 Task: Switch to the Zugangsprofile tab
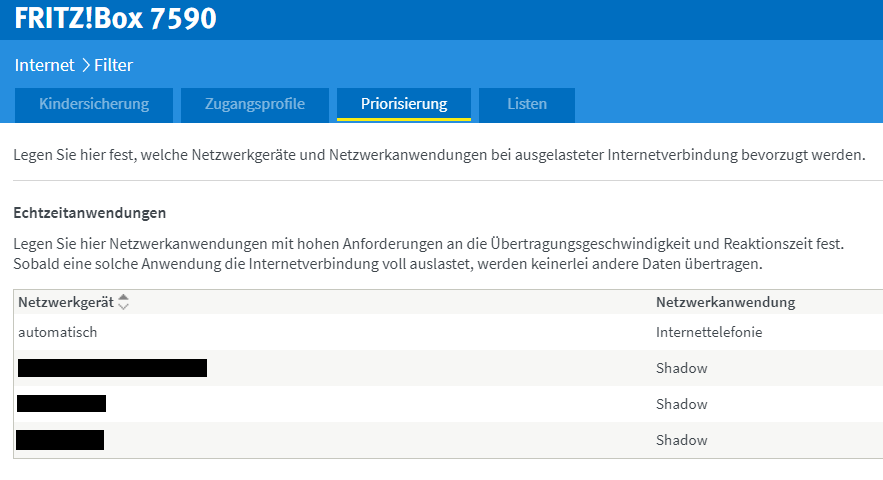(x=255, y=104)
